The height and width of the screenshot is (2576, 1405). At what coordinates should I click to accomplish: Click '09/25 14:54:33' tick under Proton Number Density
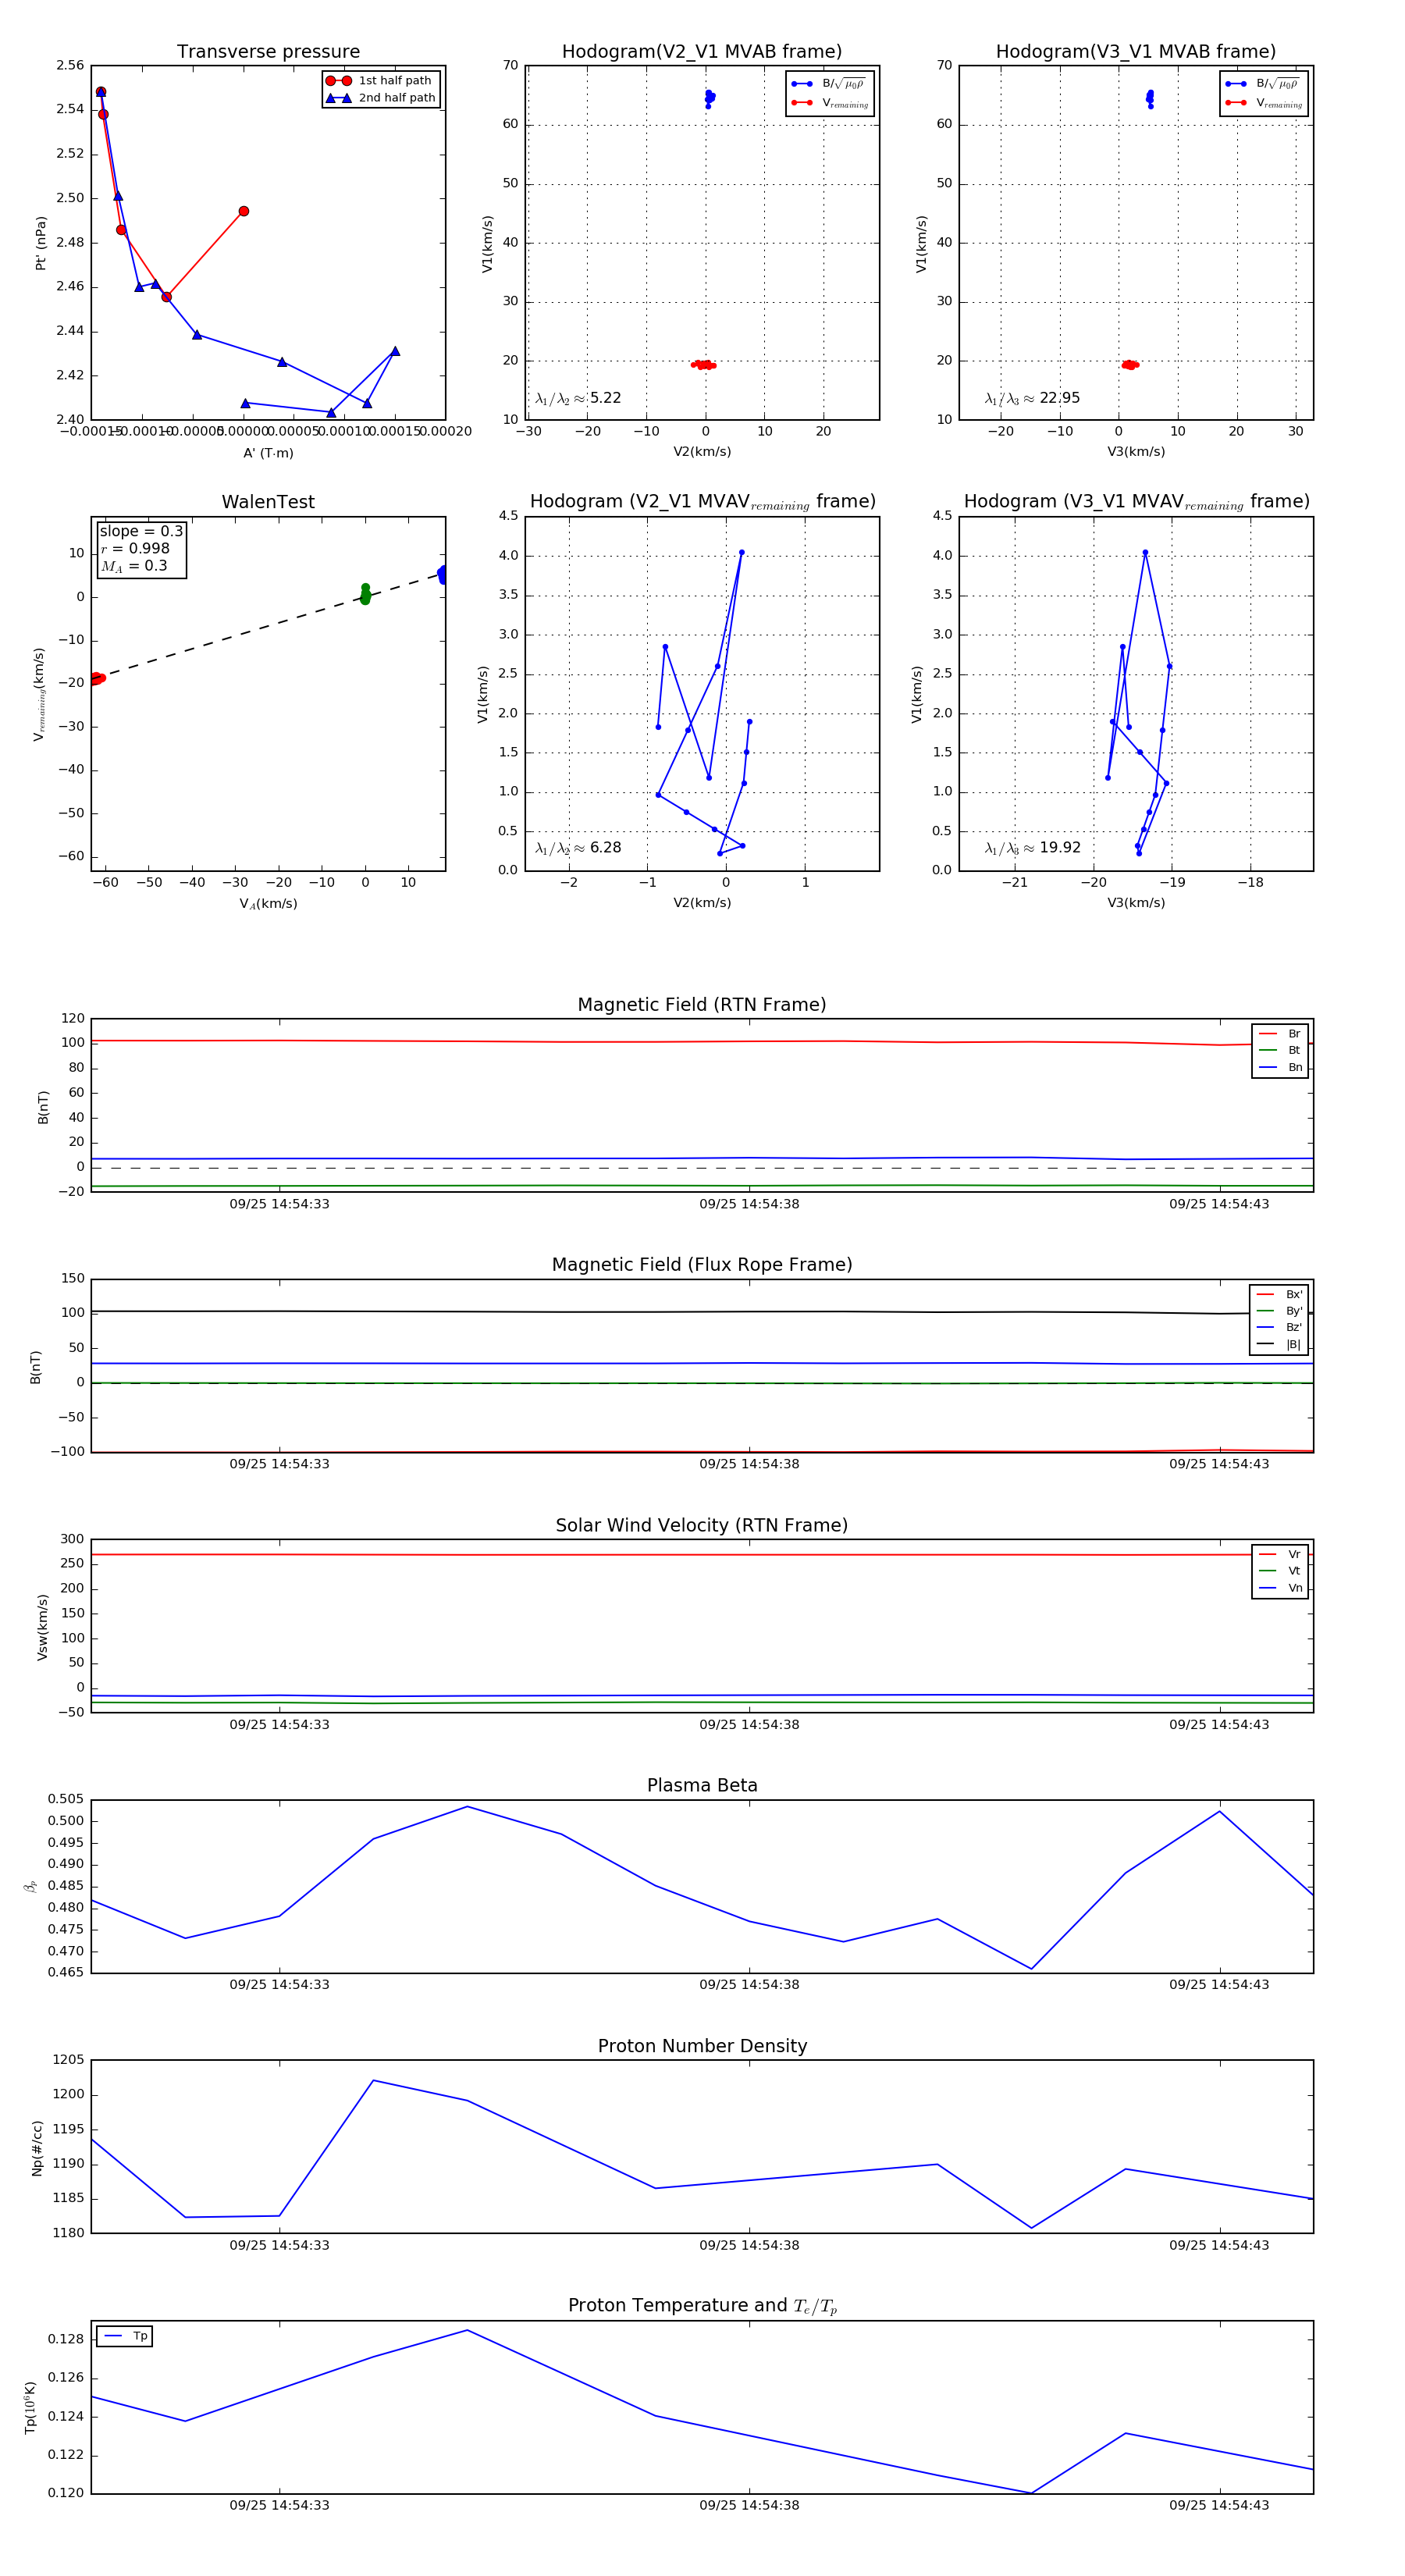point(279,2245)
